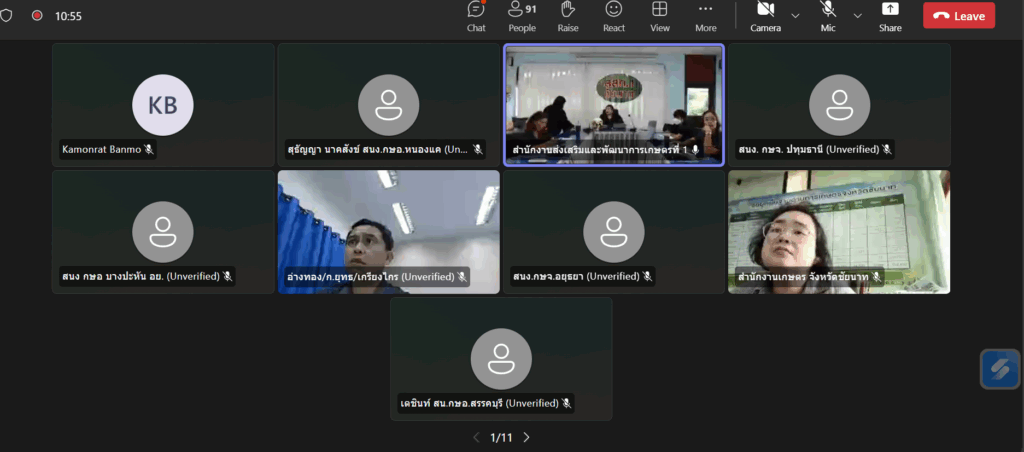Expand the Mic options dropdown arrow
Screen dimensions: 1024x452
[858, 15]
